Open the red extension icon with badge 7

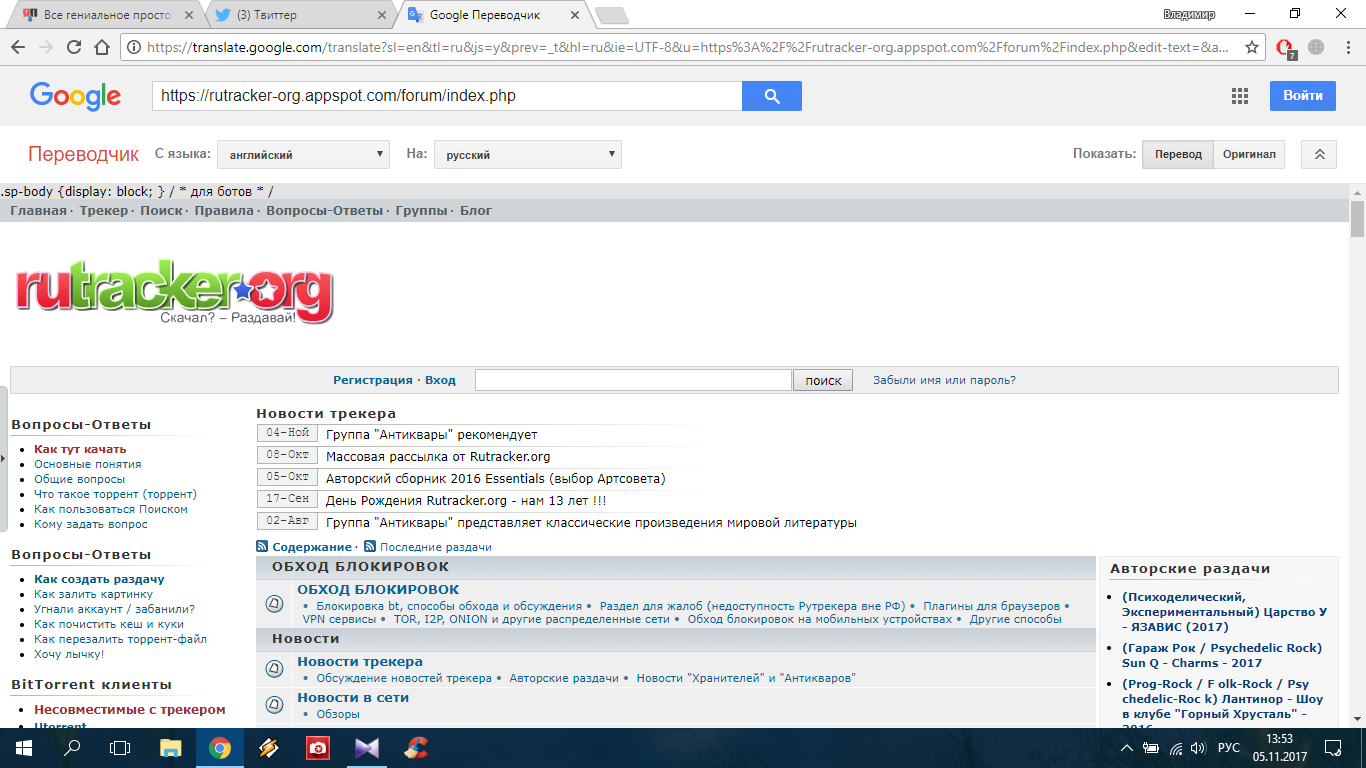point(1287,48)
